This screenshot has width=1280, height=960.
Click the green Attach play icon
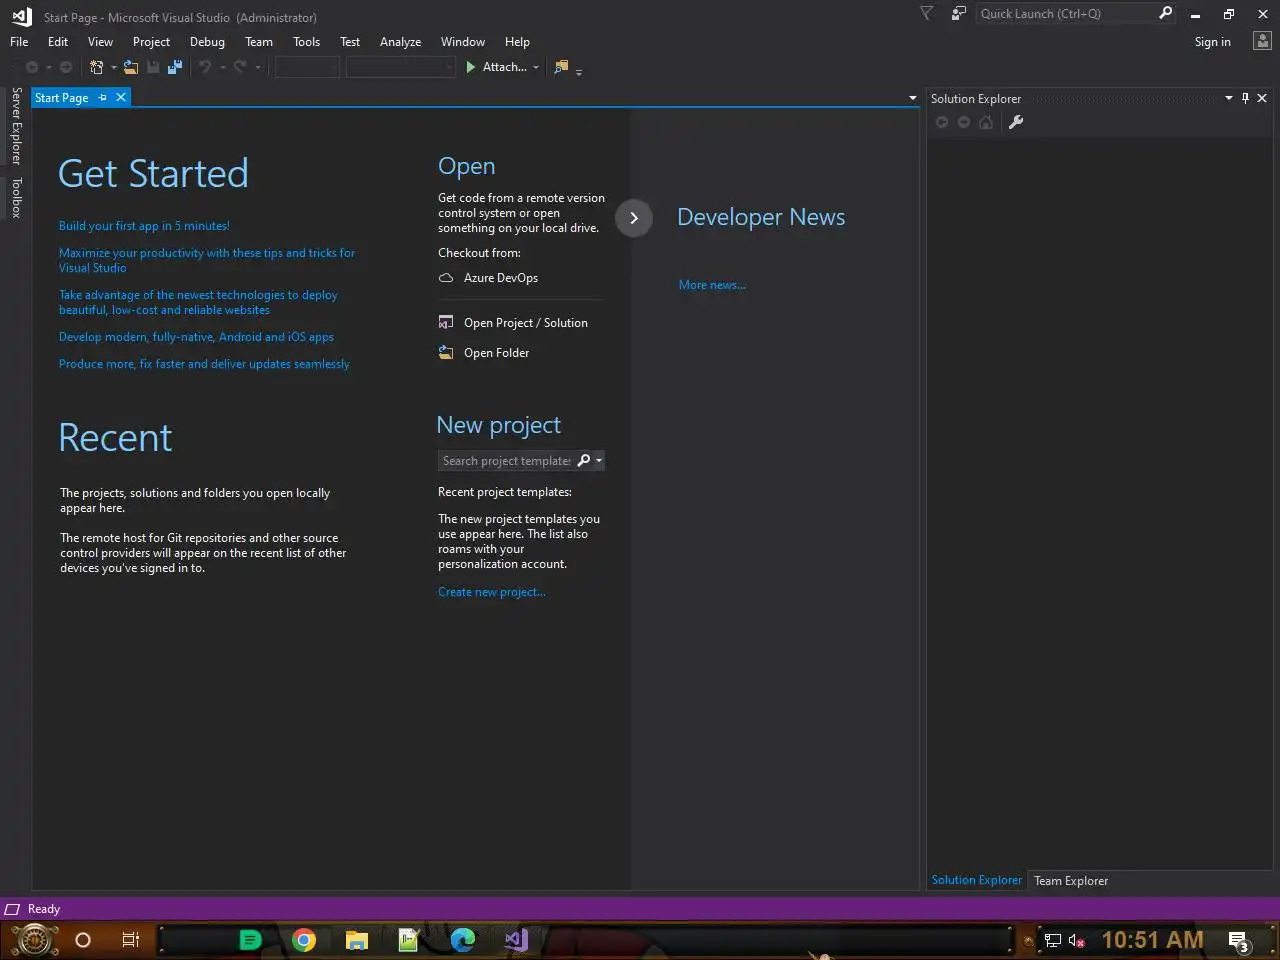471,67
